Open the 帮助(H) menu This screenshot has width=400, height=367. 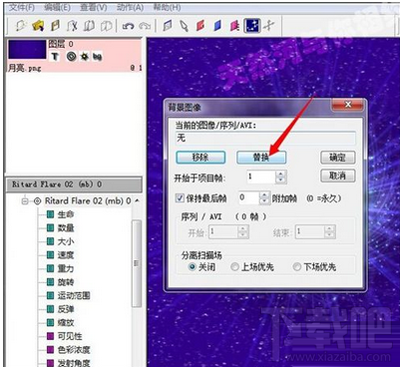tap(167, 7)
